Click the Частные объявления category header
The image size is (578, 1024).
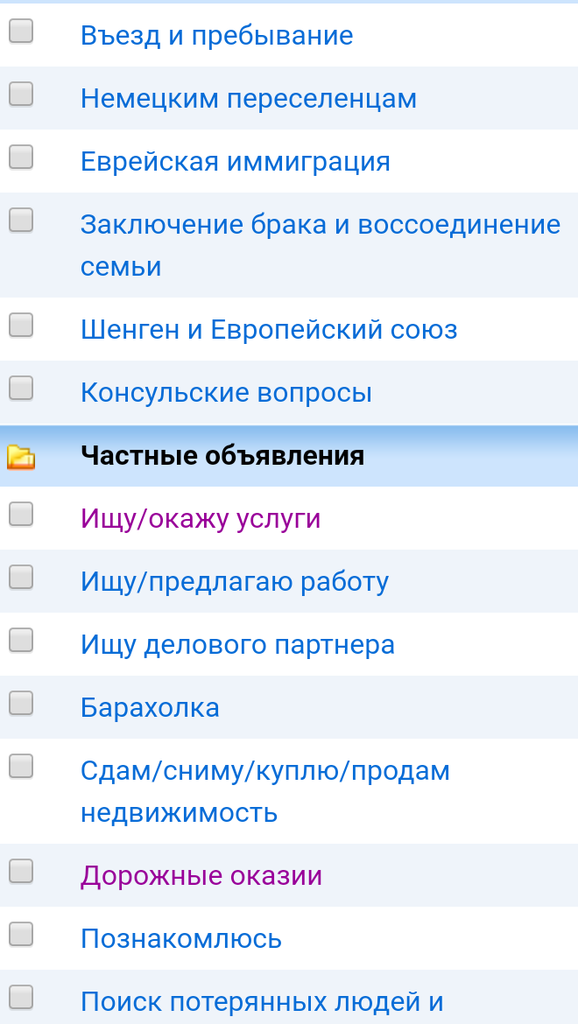point(222,456)
